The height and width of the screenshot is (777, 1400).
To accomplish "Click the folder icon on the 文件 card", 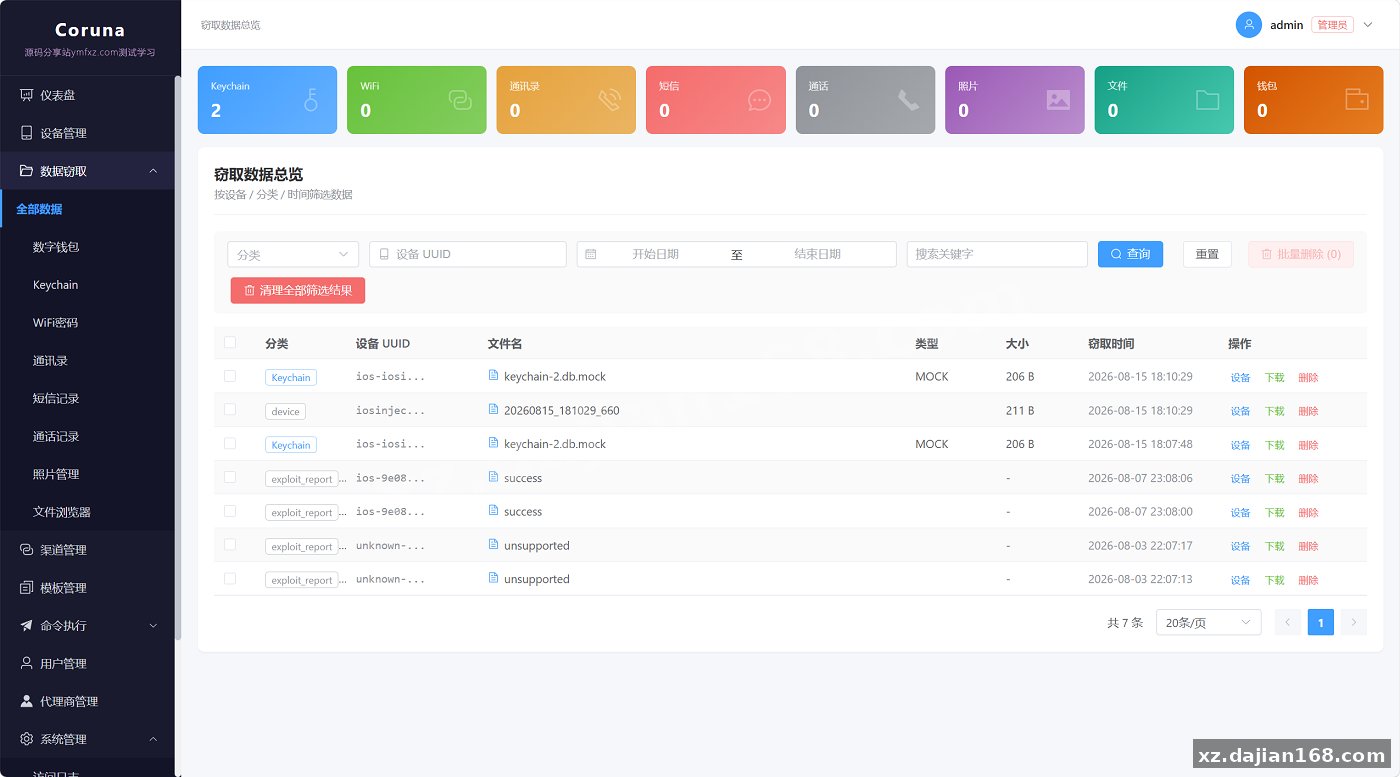I will [1207, 100].
